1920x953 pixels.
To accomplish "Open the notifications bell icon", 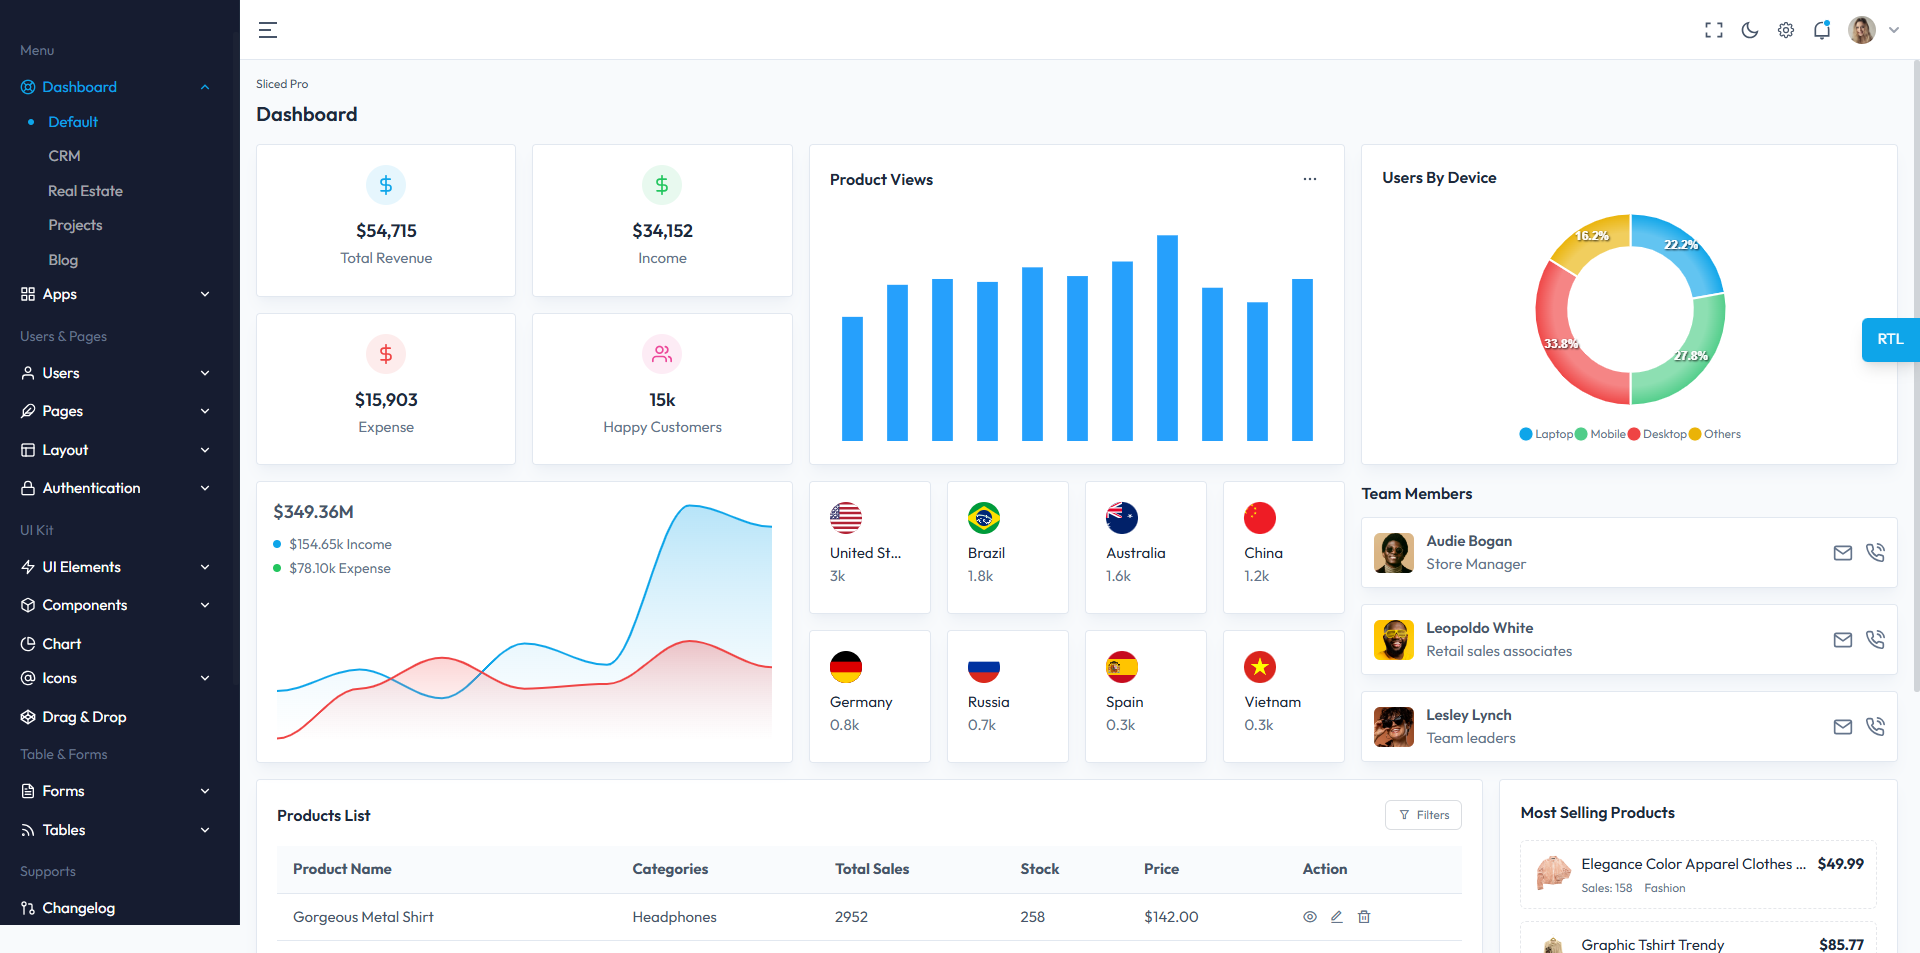I will pyautogui.click(x=1821, y=30).
